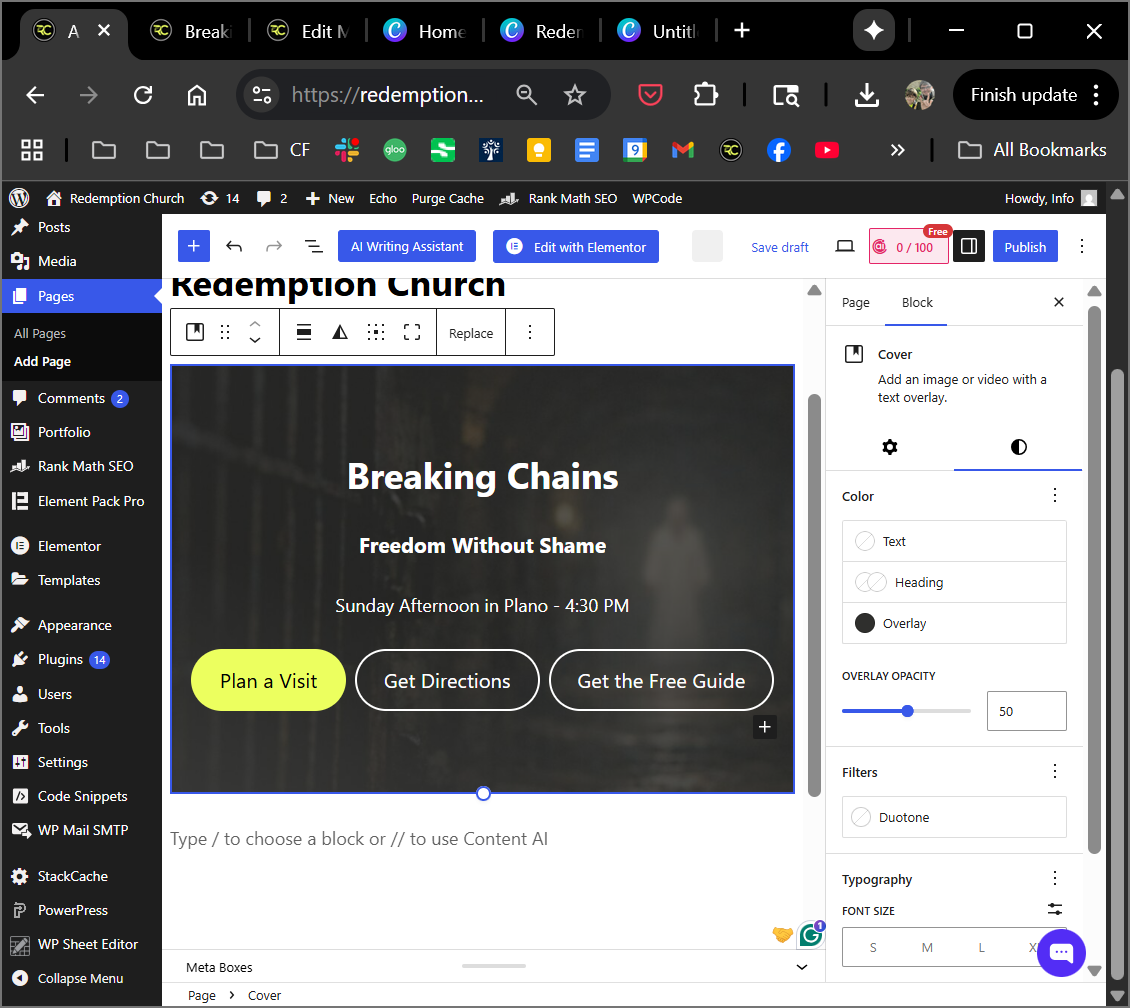Toggle the settings sidebar panel

(x=969, y=247)
